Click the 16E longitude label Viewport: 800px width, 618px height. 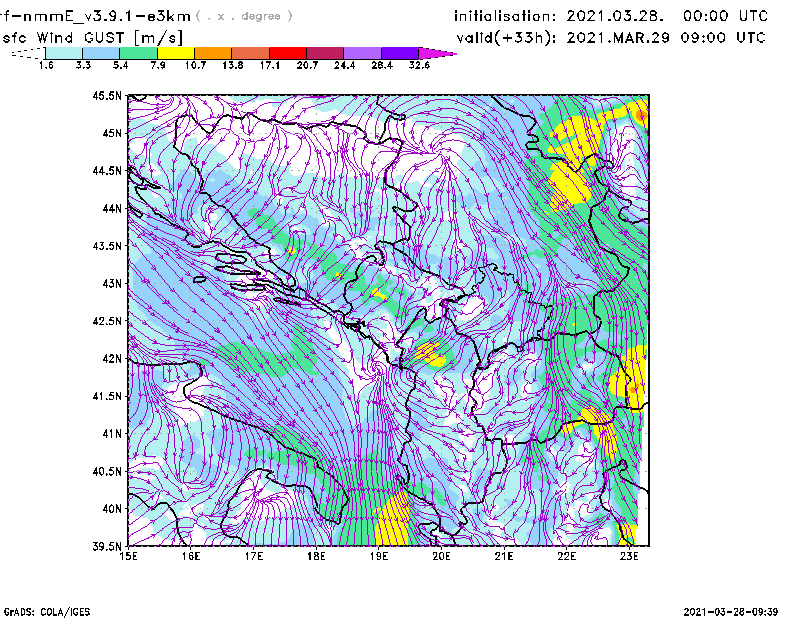191,556
